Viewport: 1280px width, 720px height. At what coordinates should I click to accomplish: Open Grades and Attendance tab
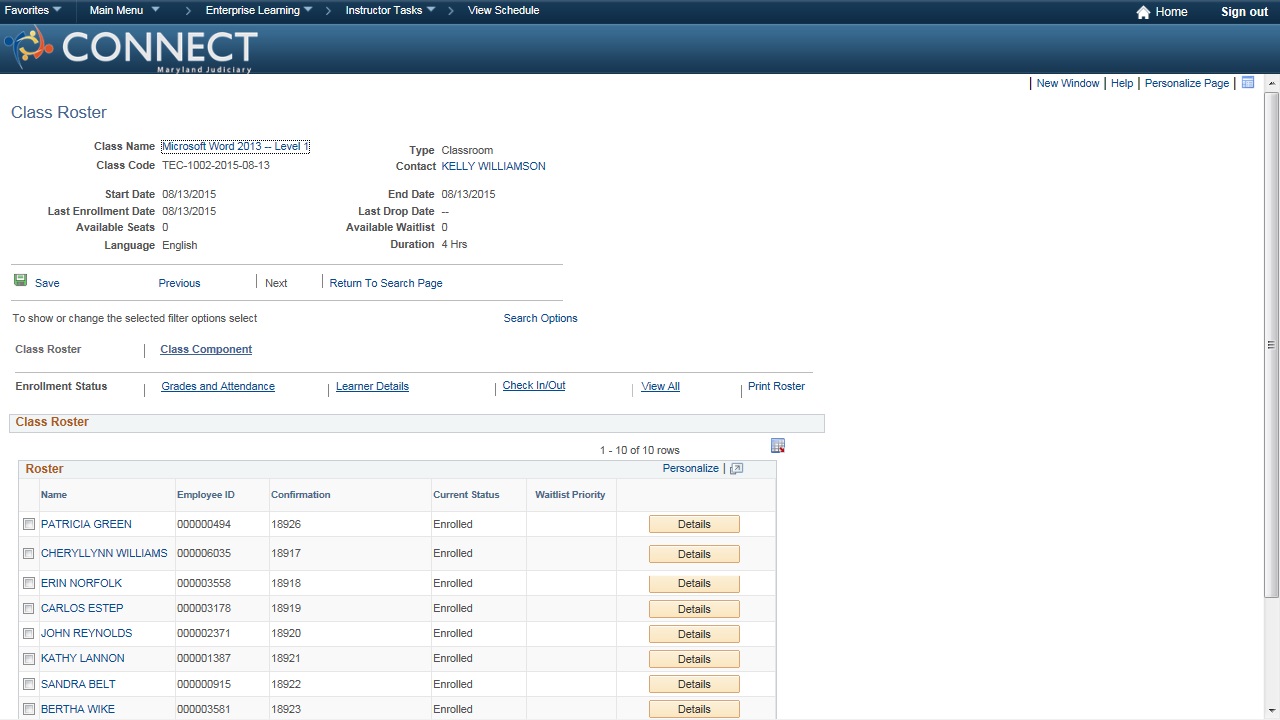(218, 386)
